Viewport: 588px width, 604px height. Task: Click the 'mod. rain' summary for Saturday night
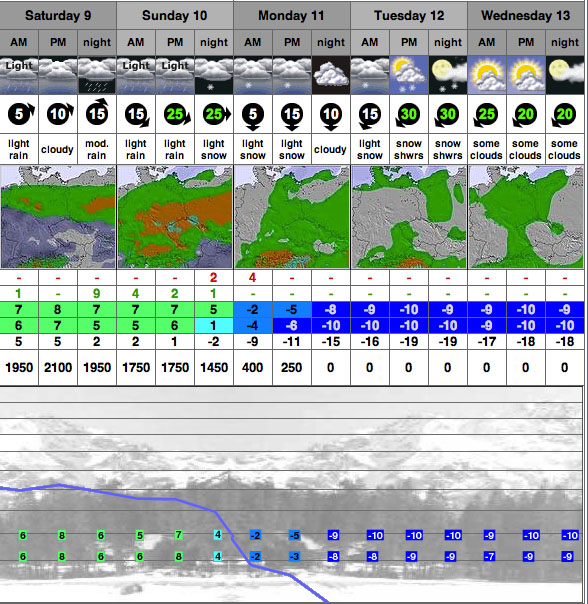click(x=97, y=149)
